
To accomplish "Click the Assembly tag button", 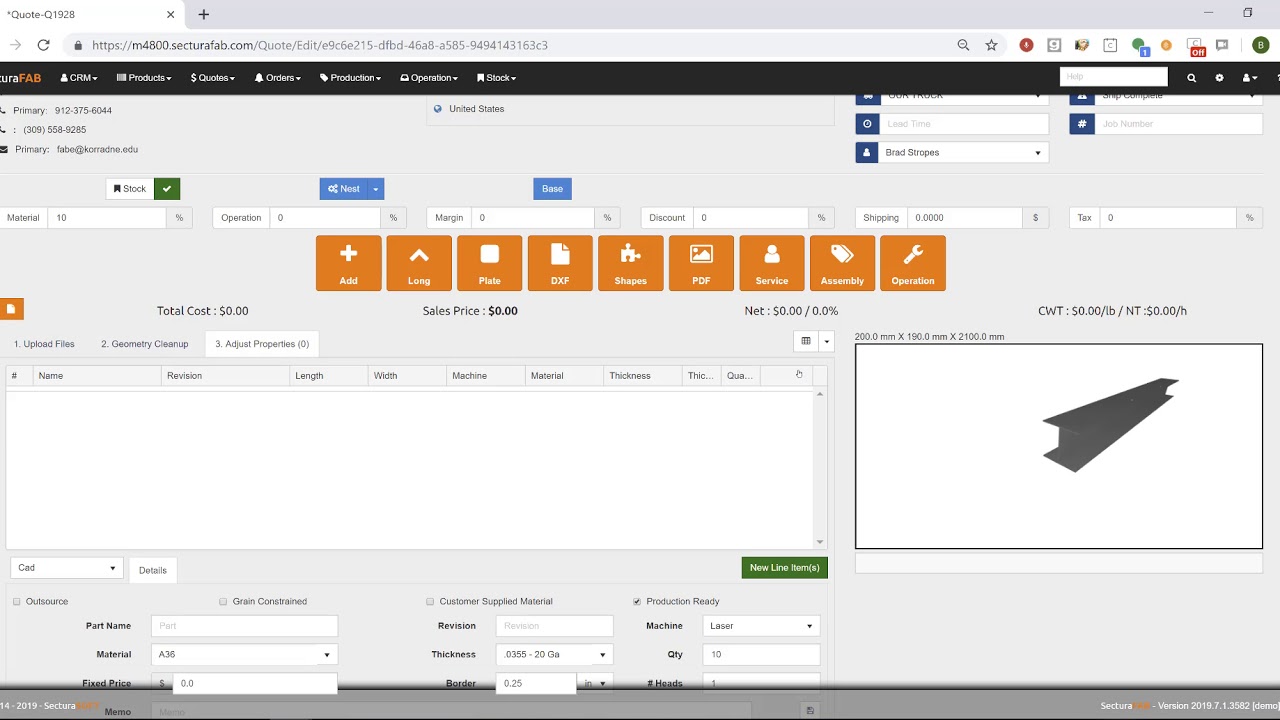I will coord(842,263).
